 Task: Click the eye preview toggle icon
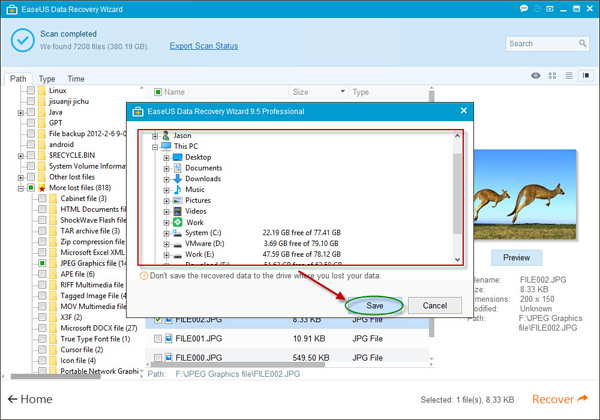click(536, 76)
